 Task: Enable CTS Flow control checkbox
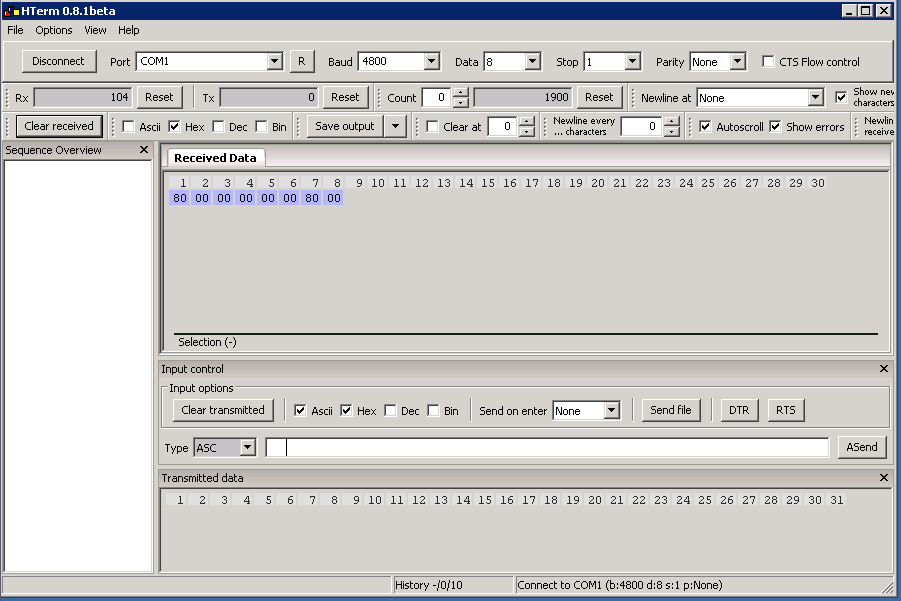tap(768, 61)
